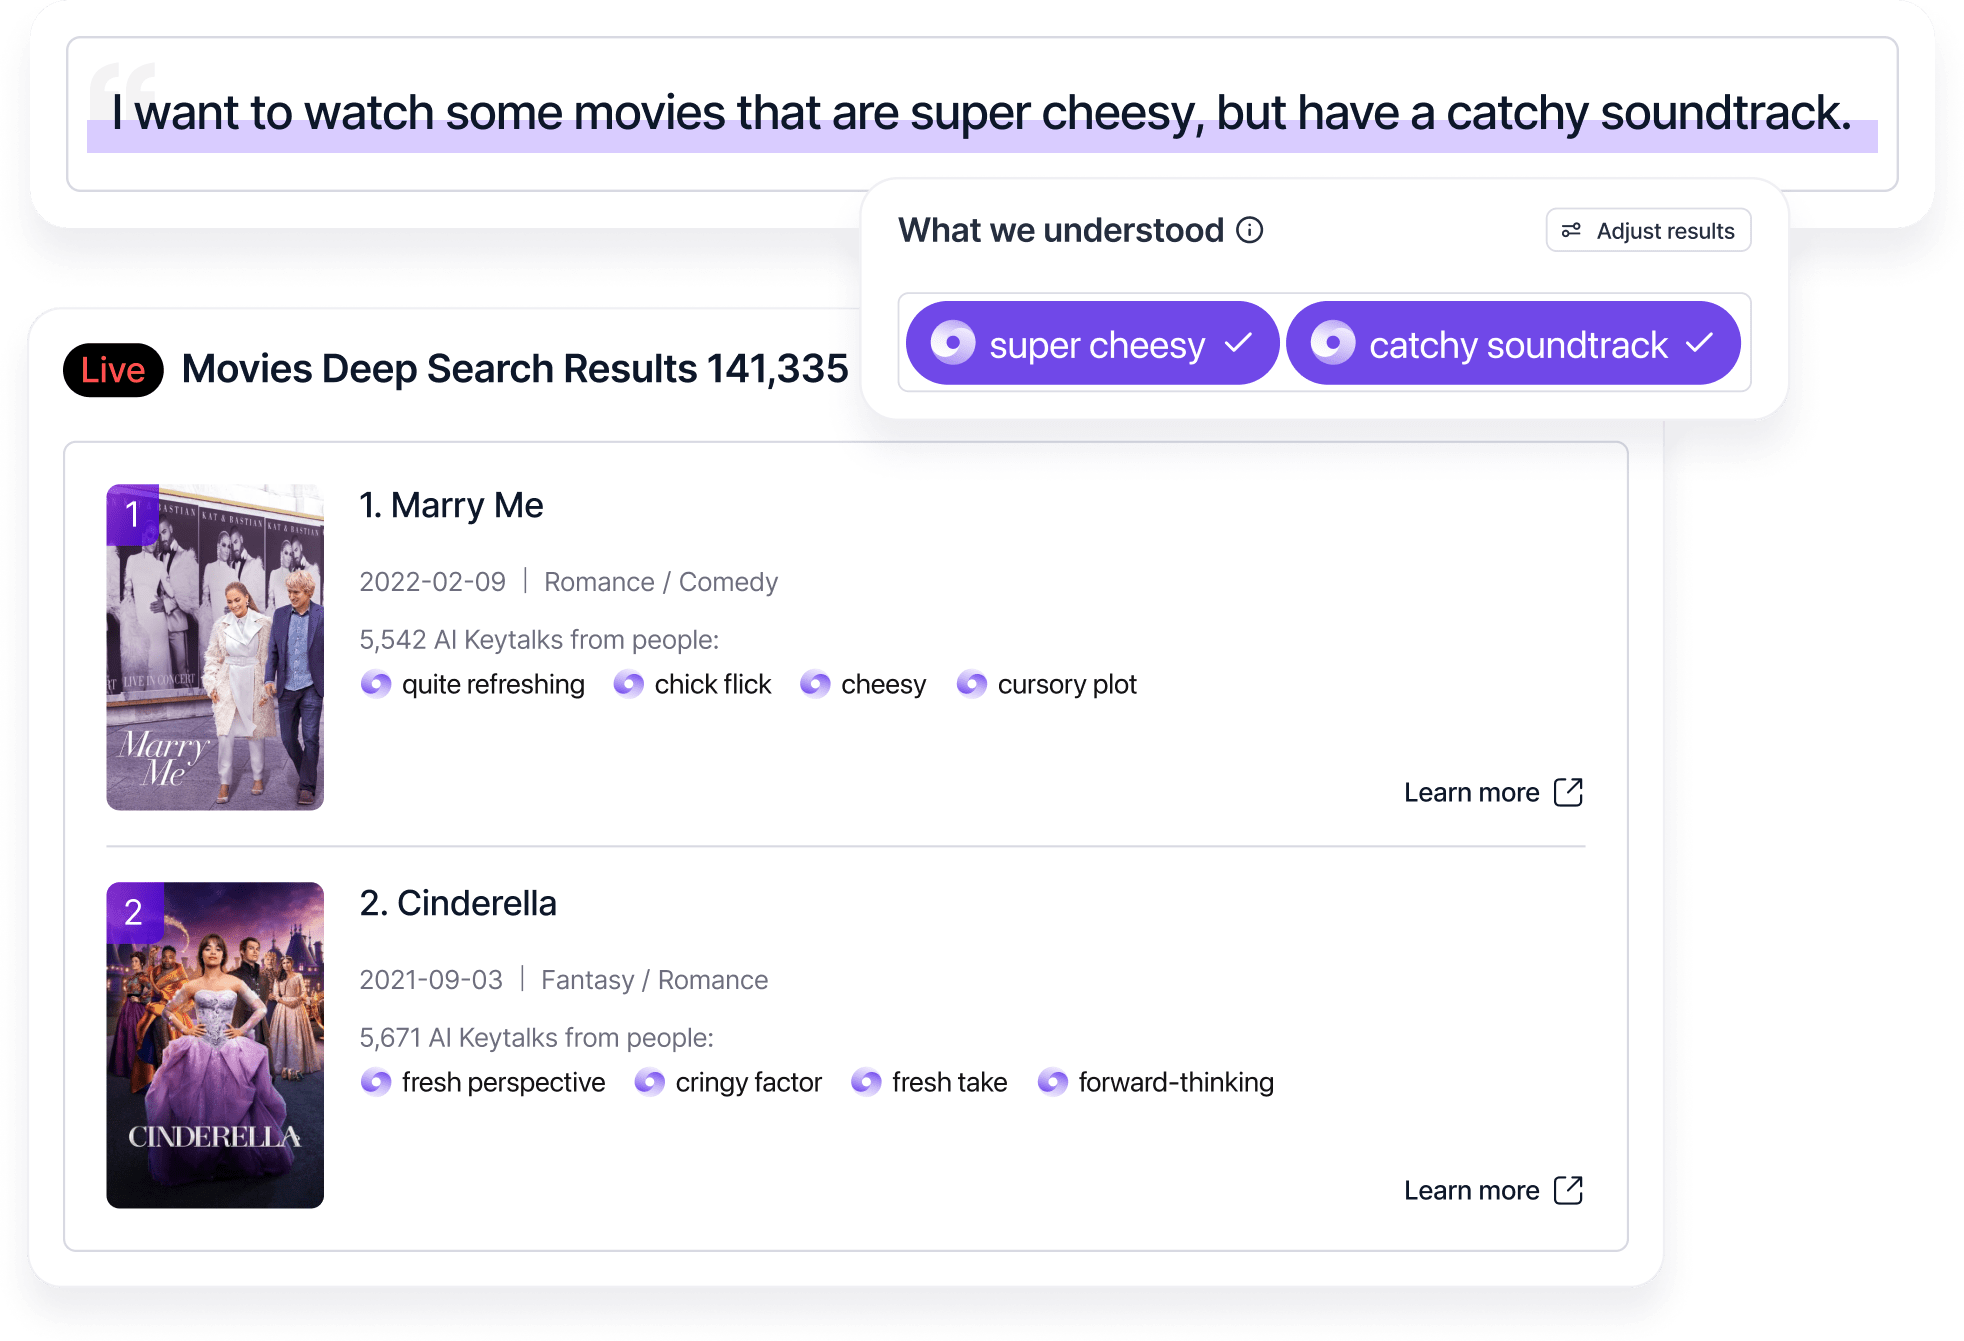Click the circle icon in super cheesy chip
Image resolution: width=1964 pixels, height=1341 pixels.
(x=953, y=343)
